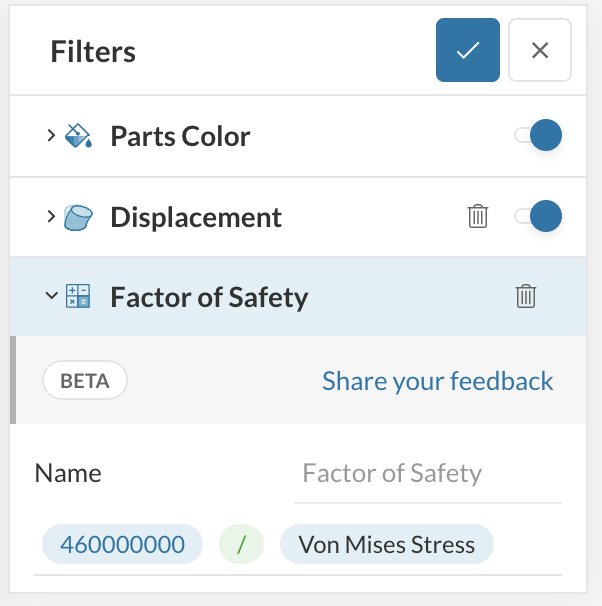Click the Displacement bucket icon
The height and width of the screenshot is (606, 602).
(x=78, y=217)
